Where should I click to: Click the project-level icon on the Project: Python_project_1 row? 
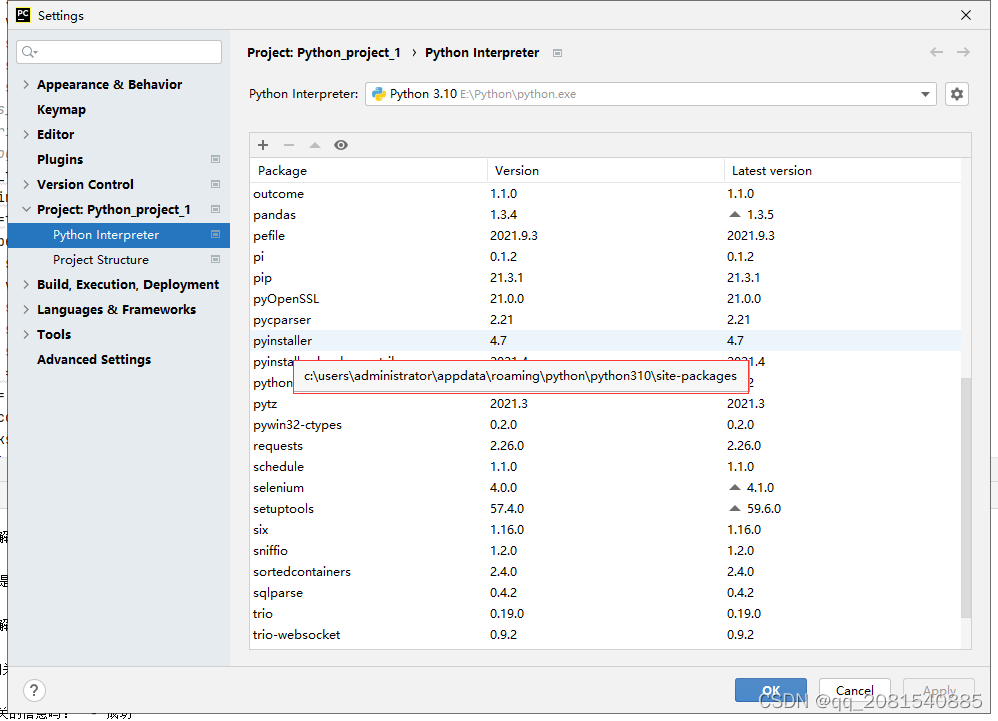[x=215, y=209]
